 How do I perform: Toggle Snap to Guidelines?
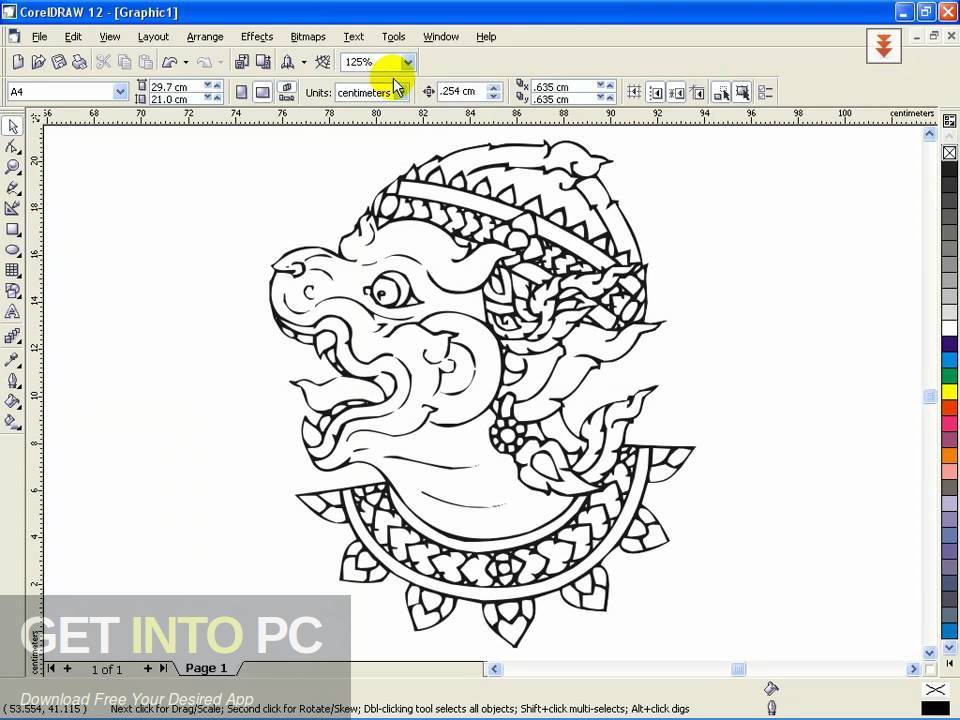click(656, 92)
